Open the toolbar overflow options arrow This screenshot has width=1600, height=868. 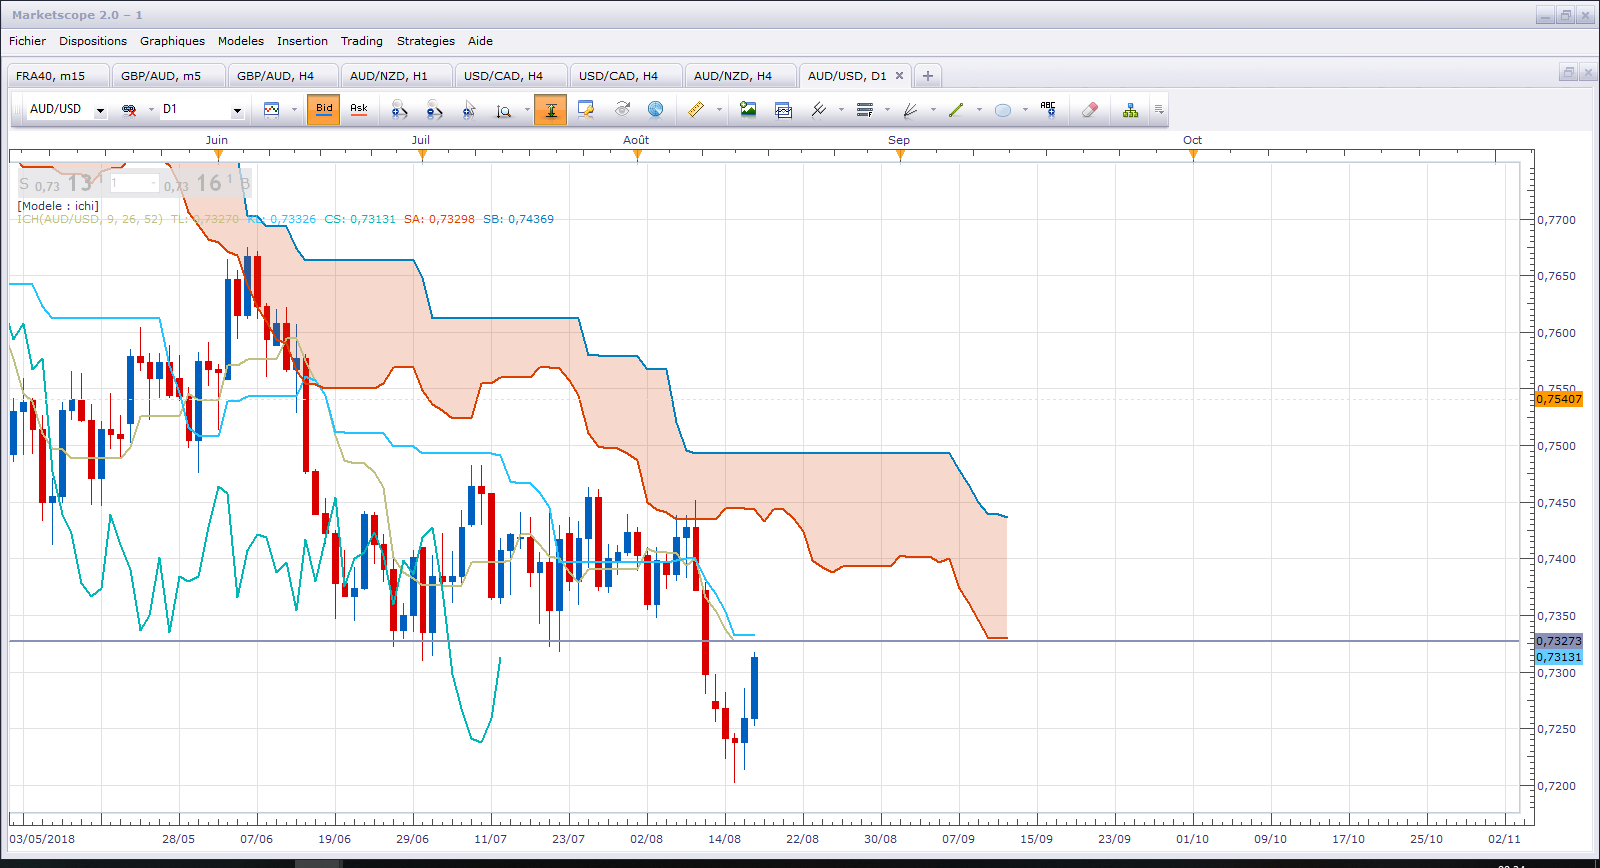(x=1159, y=110)
